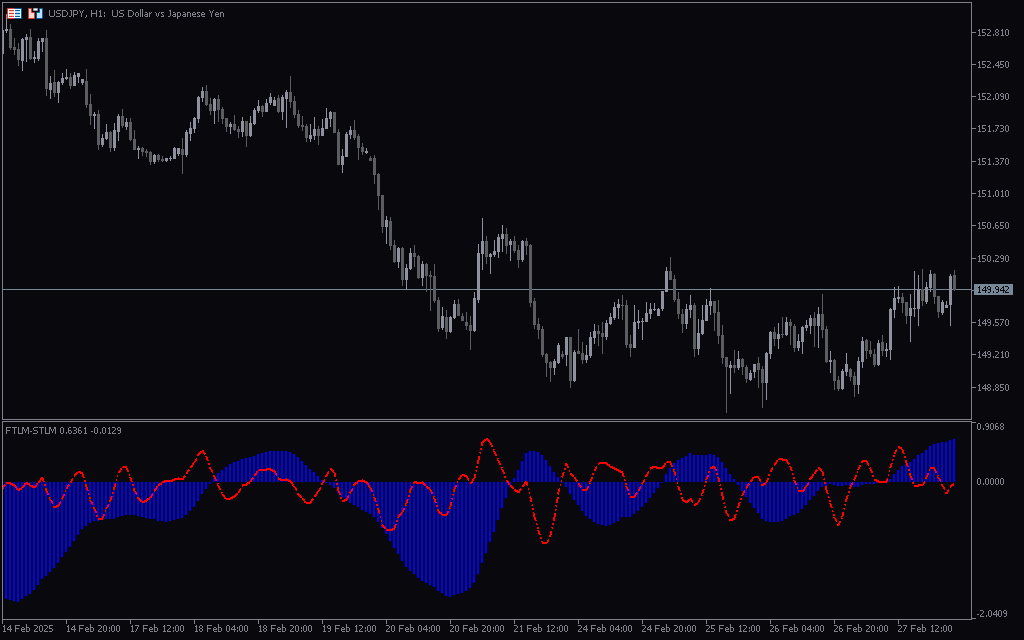Click the 0.0000 indicator zero level label
This screenshot has width=1024, height=640.
tap(992, 482)
